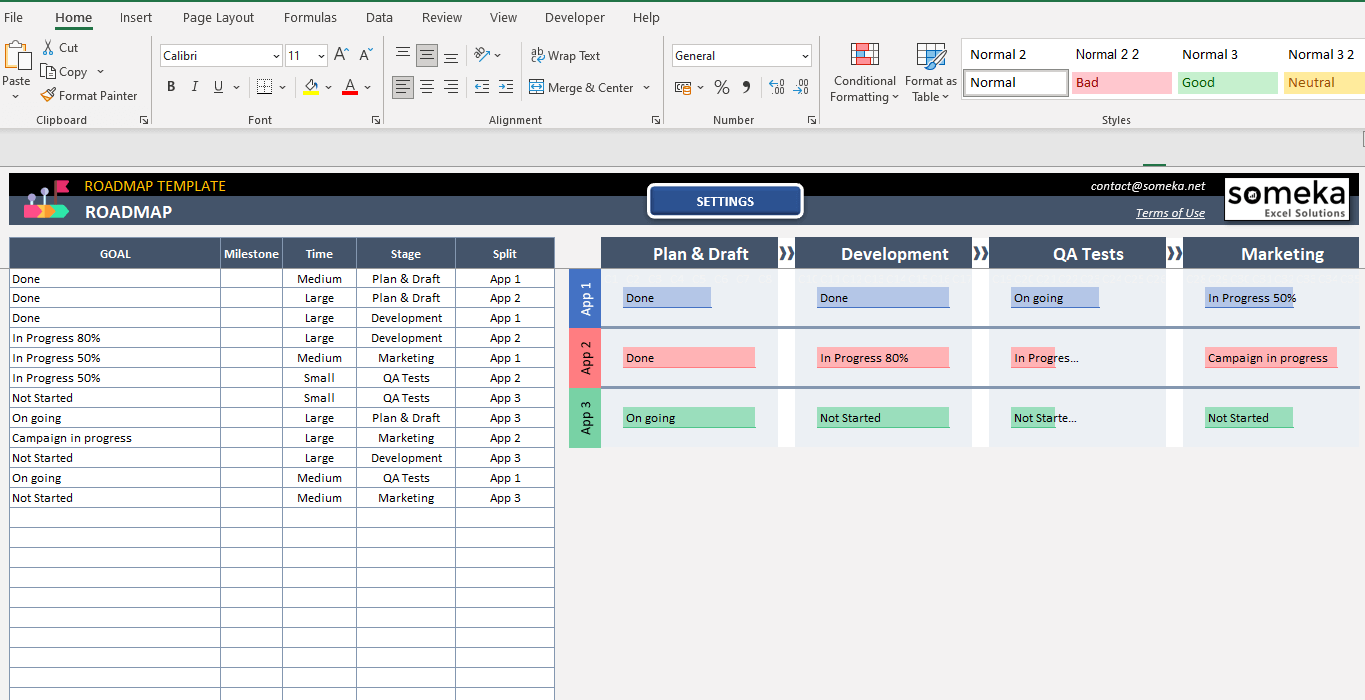Image resolution: width=1365 pixels, height=700 pixels.
Task: Click Decrease Decimal icon
Action: click(x=801, y=87)
